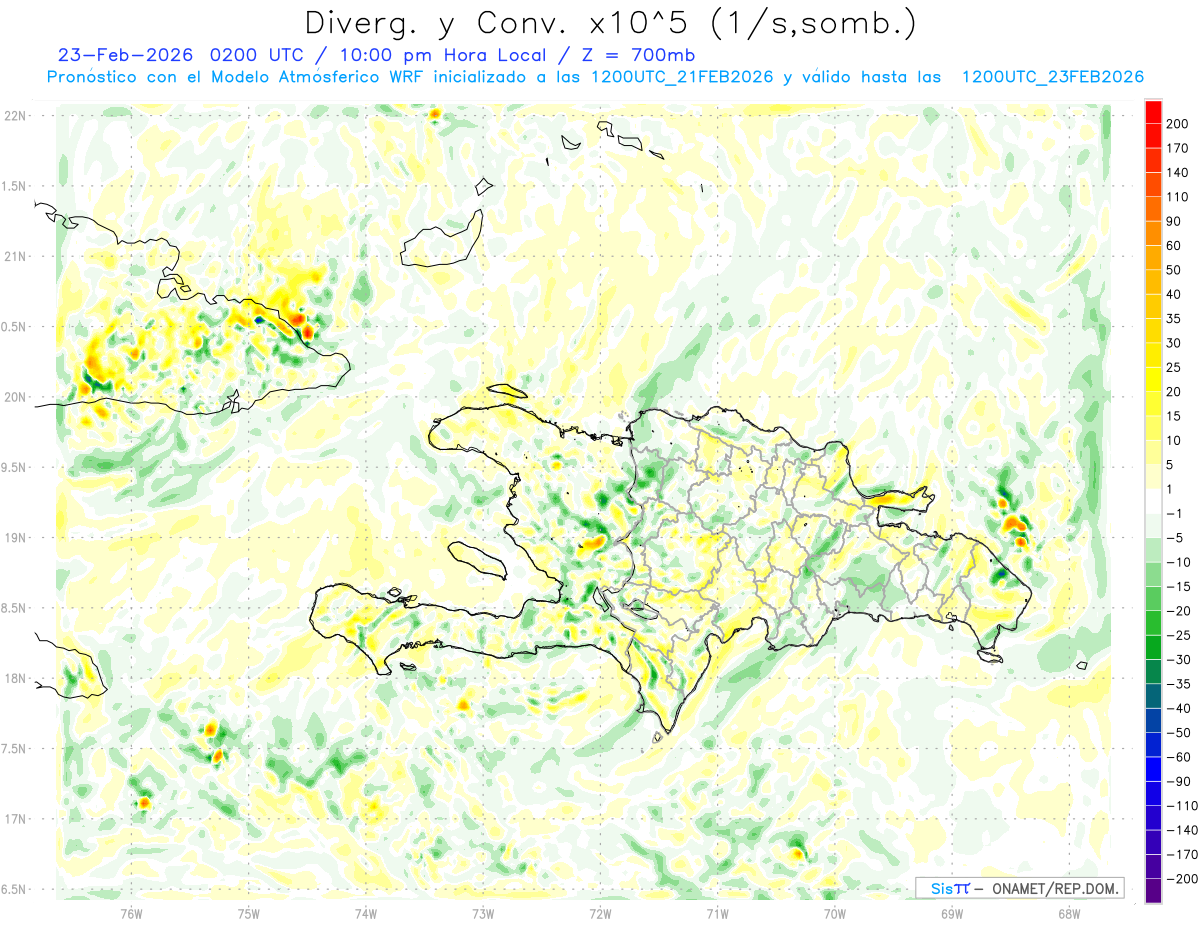The height and width of the screenshot is (927, 1200).
Task: Click the '-1' color bar value
Action: pos(1174,514)
